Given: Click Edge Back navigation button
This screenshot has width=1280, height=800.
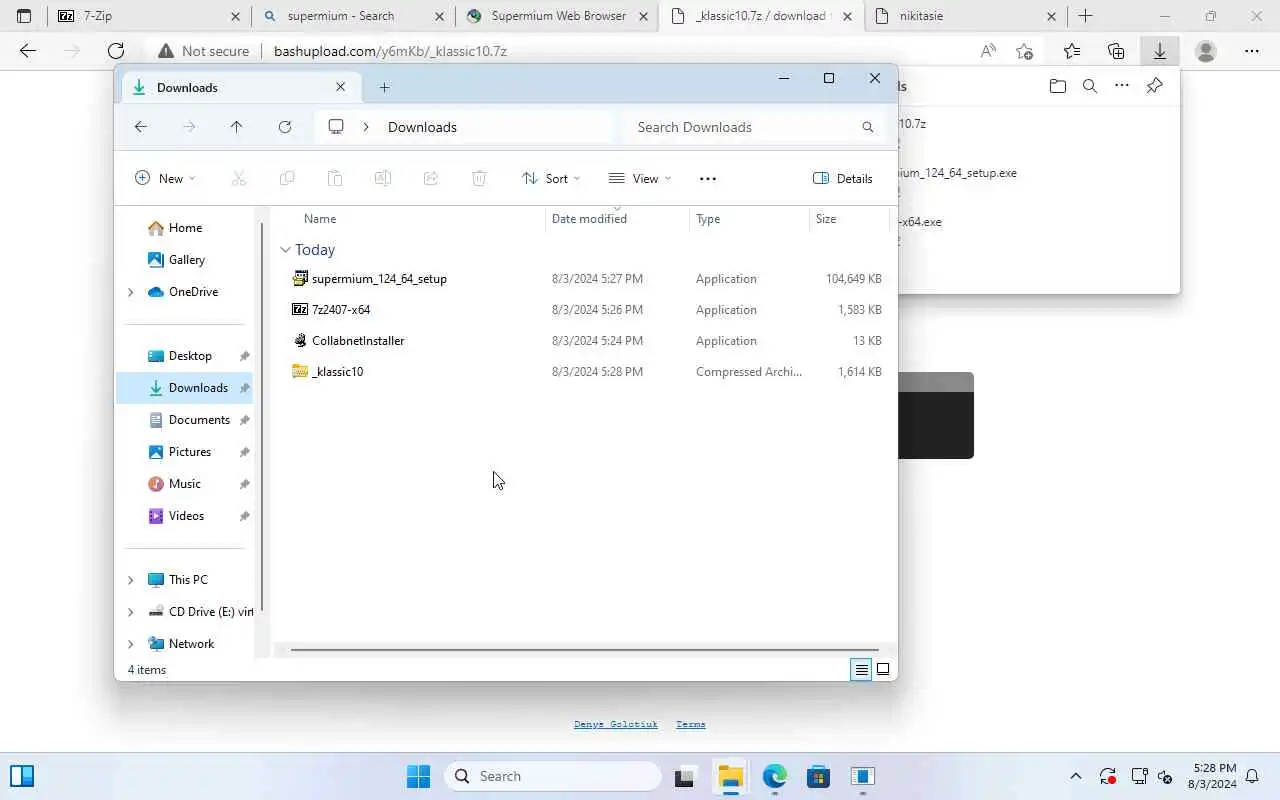Looking at the screenshot, I should (28, 51).
